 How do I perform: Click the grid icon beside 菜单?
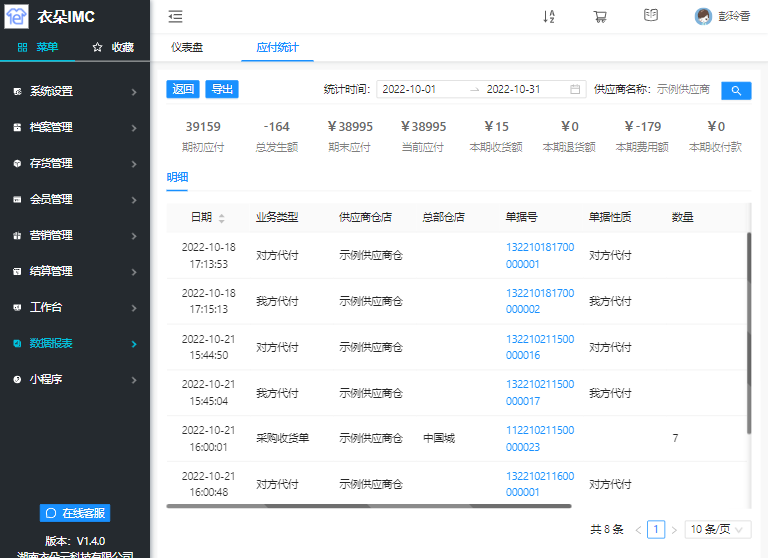pos(22,47)
